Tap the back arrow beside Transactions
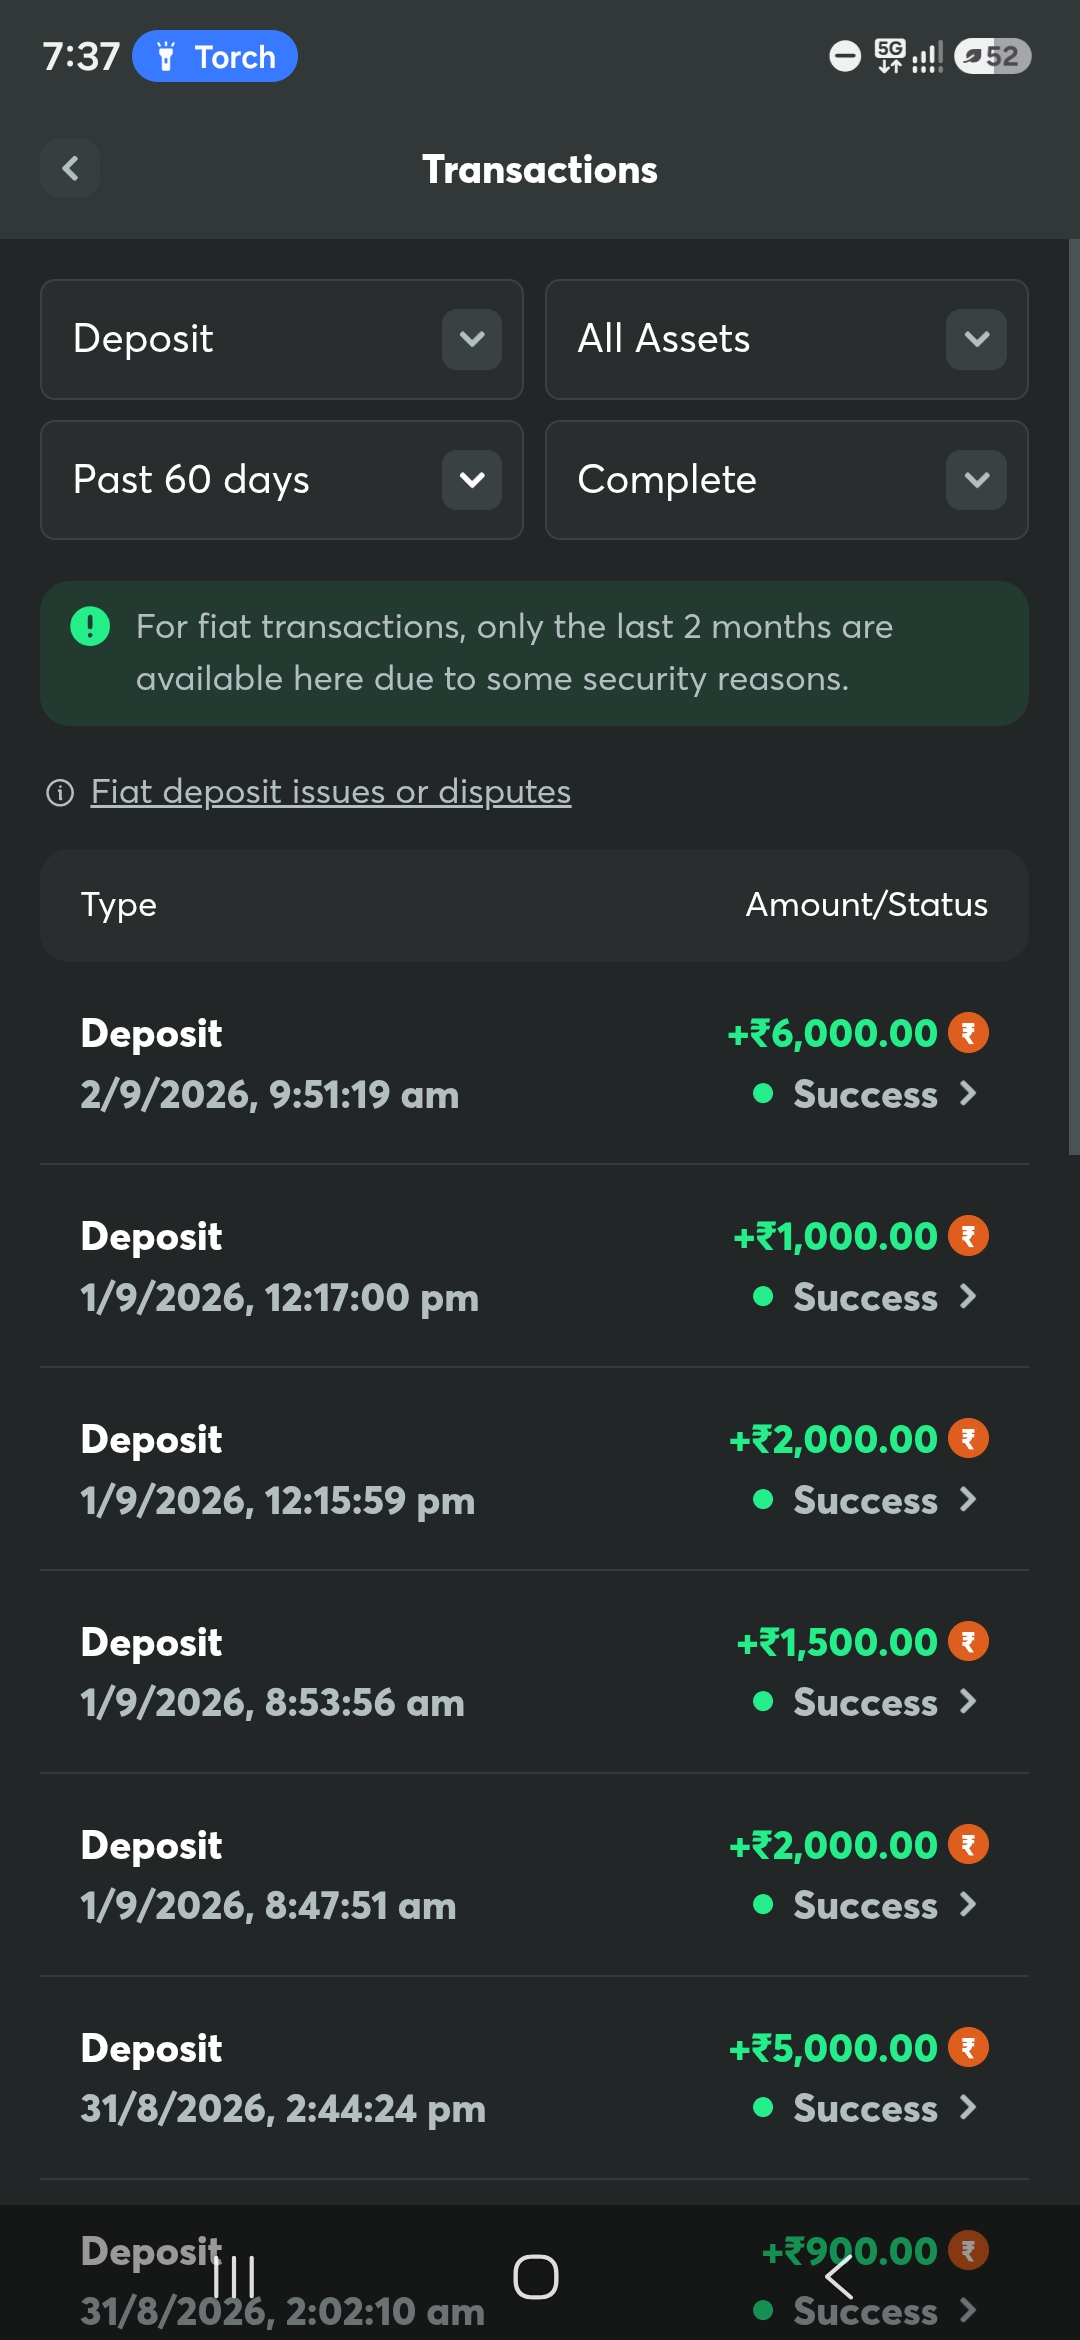Image resolution: width=1080 pixels, height=2340 pixels. coord(70,168)
